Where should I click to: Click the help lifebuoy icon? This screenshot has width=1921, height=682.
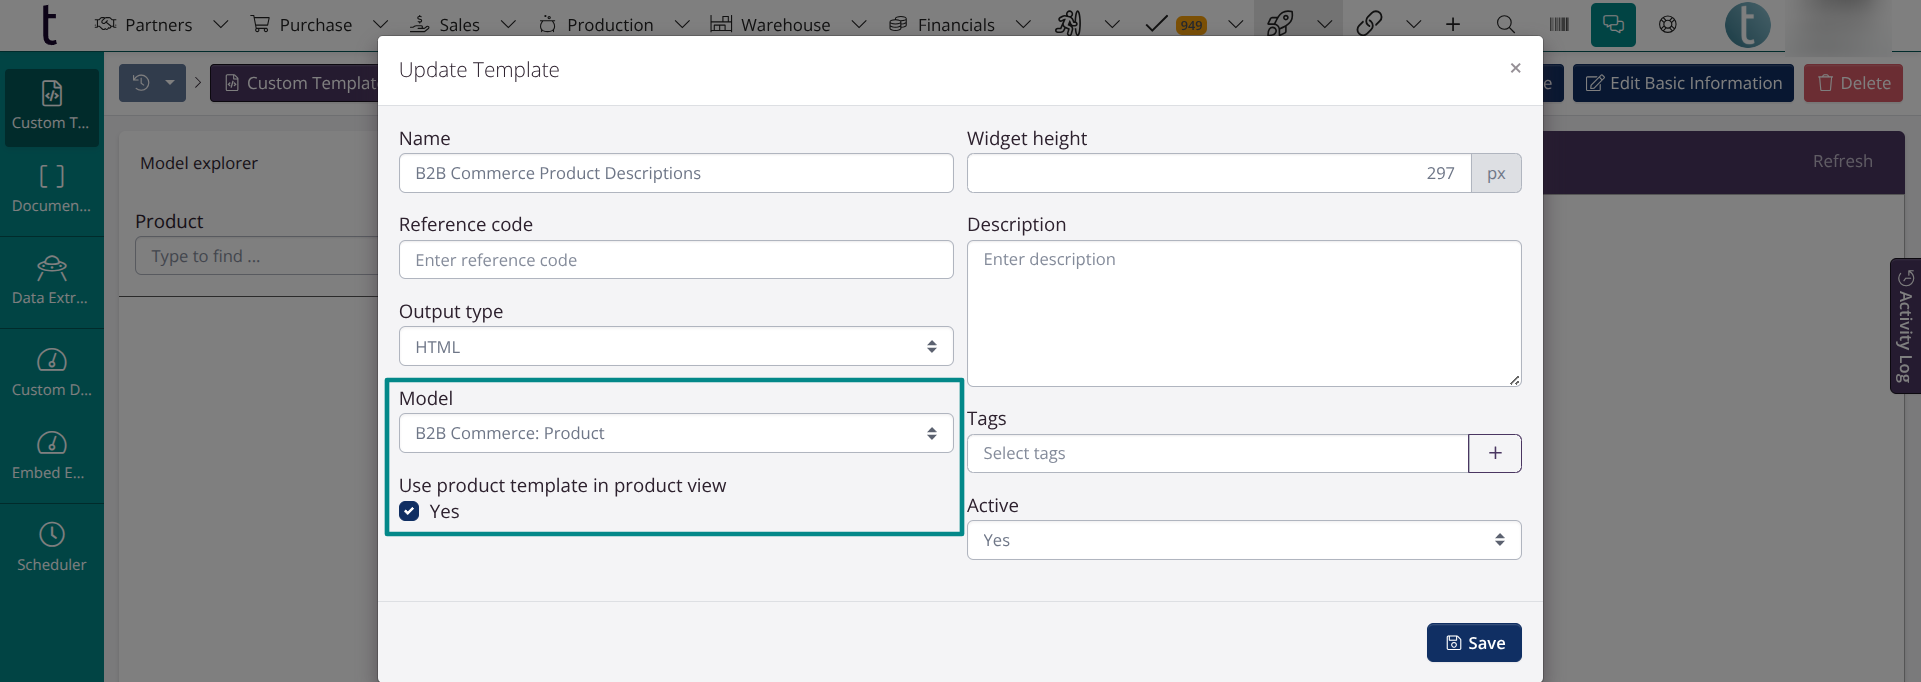(1668, 24)
